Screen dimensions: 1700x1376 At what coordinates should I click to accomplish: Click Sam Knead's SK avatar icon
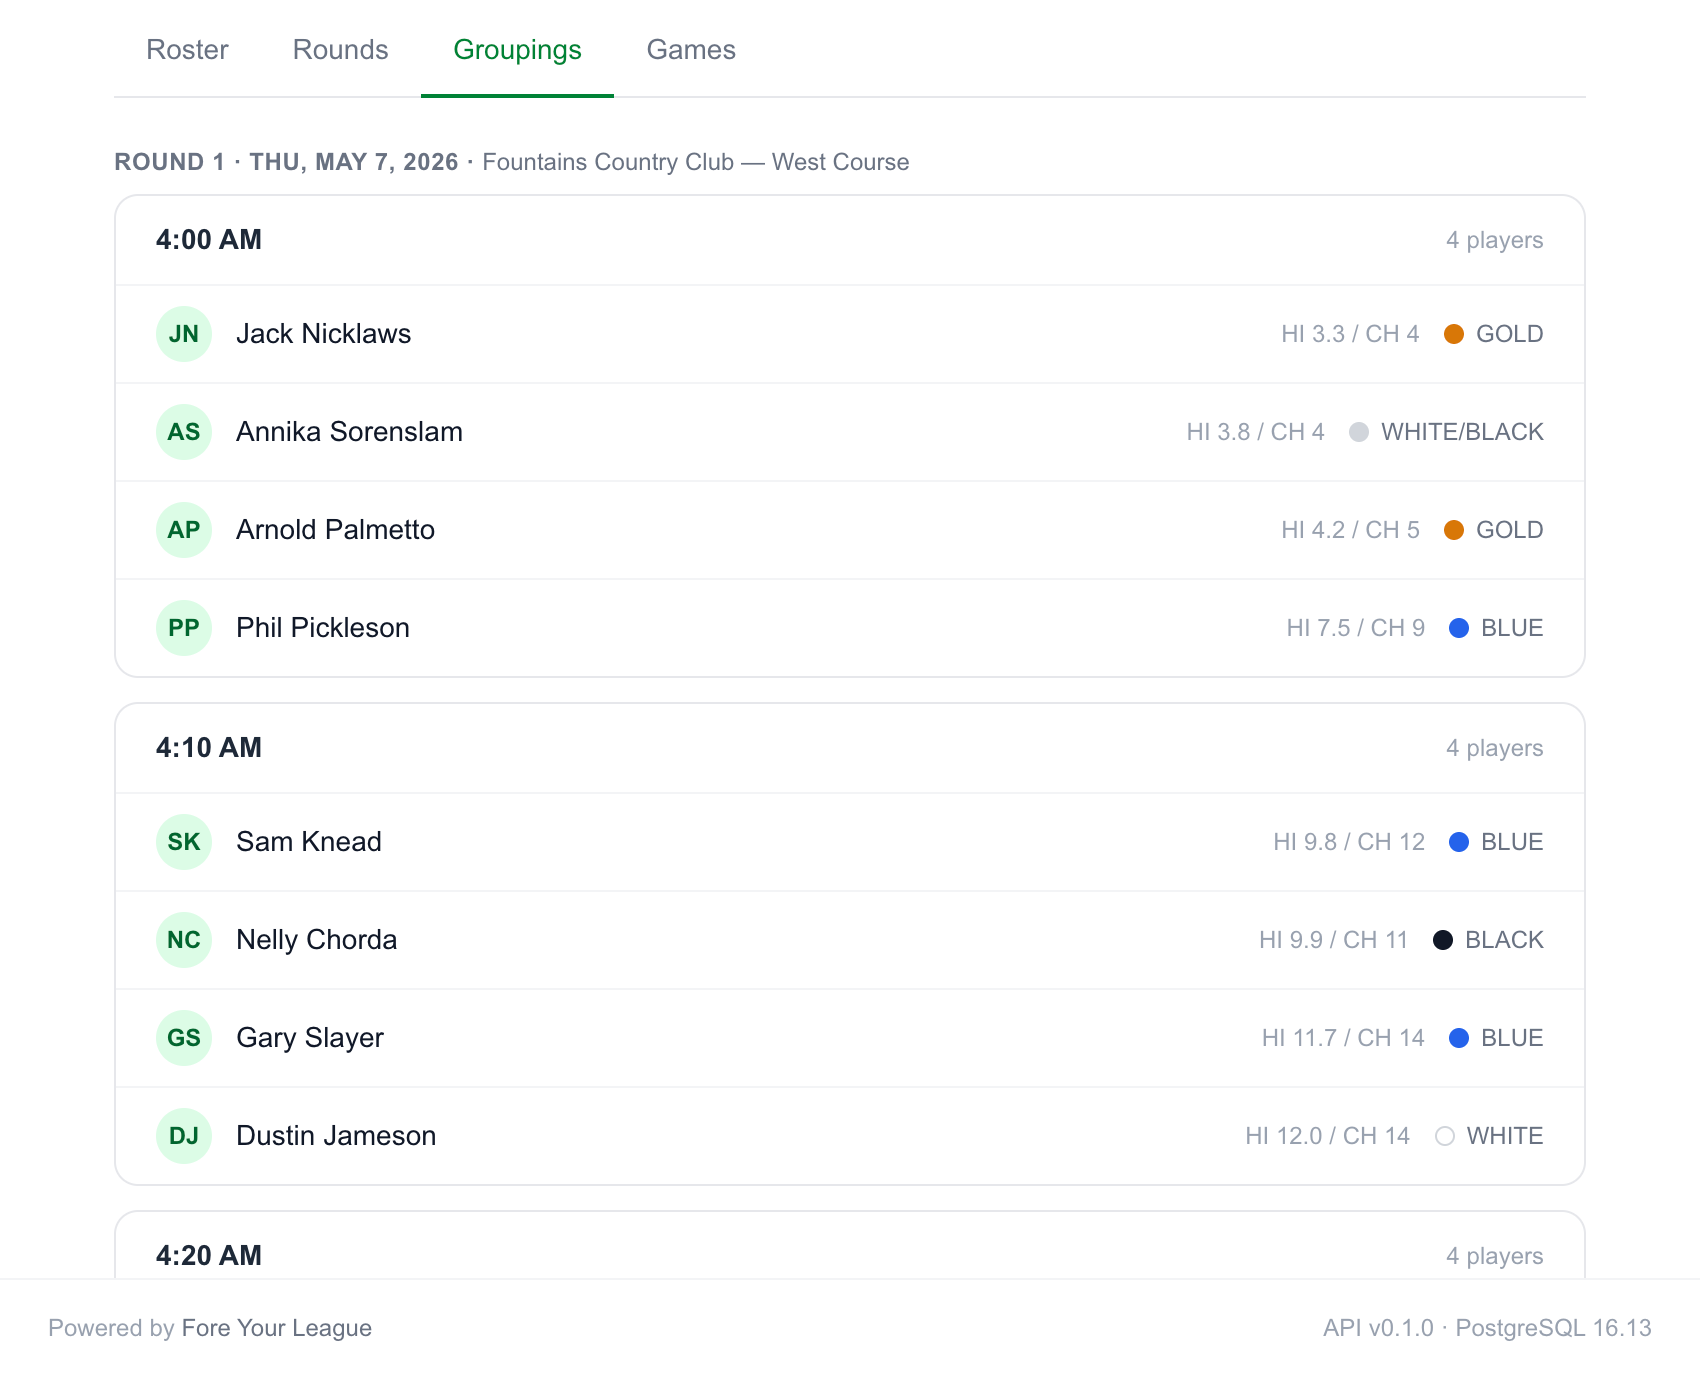coord(184,842)
